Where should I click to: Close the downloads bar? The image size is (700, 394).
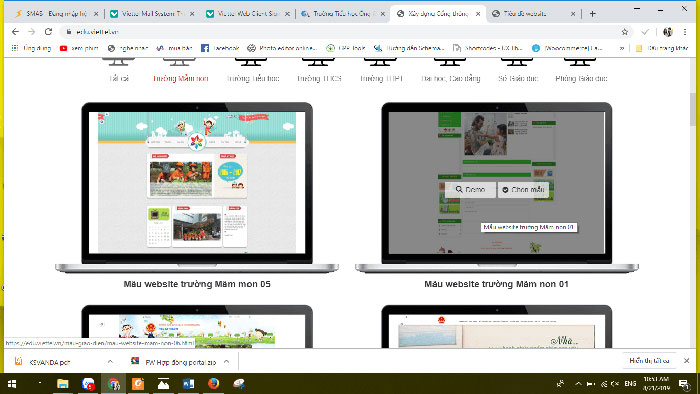[x=687, y=361]
